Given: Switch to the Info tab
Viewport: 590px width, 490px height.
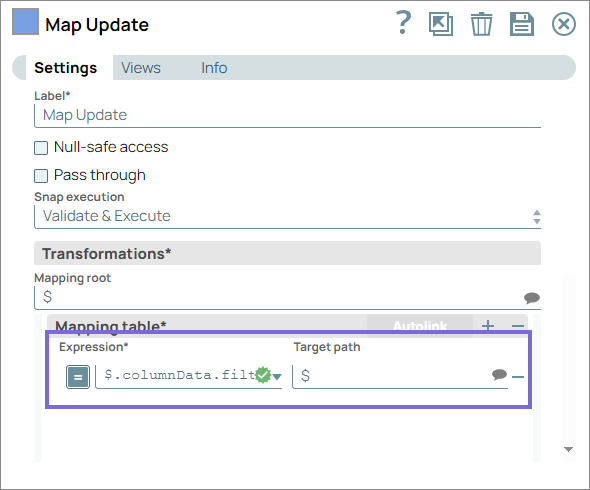Looking at the screenshot, I should point(214,68).
